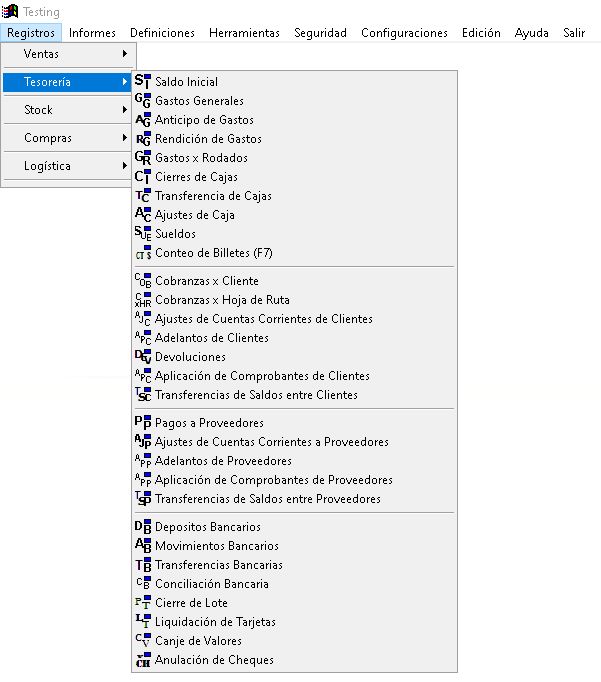Expand the Stock submenu arrow
Image resolution: width=601 pixels, height=682 pixels.
coord(125,110)
